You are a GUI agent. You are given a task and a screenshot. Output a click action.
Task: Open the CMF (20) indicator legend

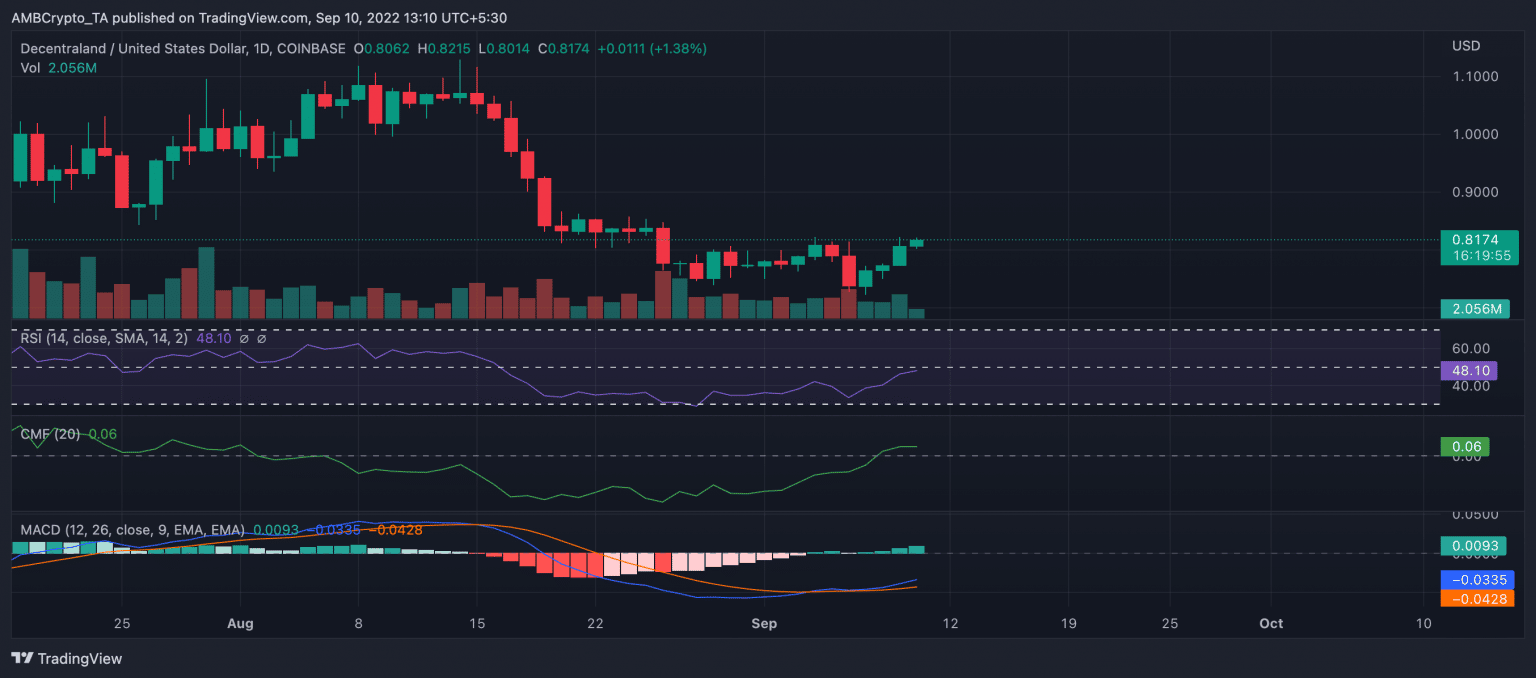coord(51,434)
